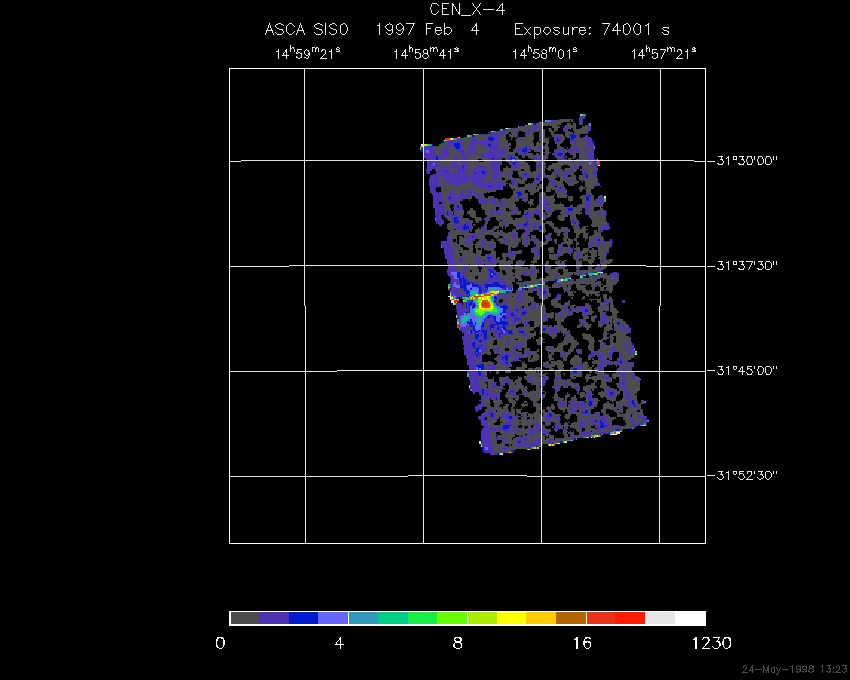Select the brown color bar segment
The image size is (850, 680).
coord(571,618)
